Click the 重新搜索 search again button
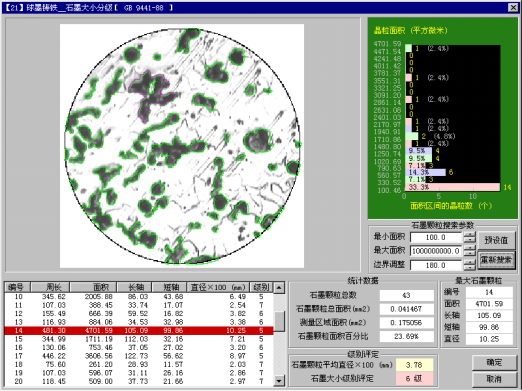The height and width of the screenshot is (391, 522). tap(496, 260)
